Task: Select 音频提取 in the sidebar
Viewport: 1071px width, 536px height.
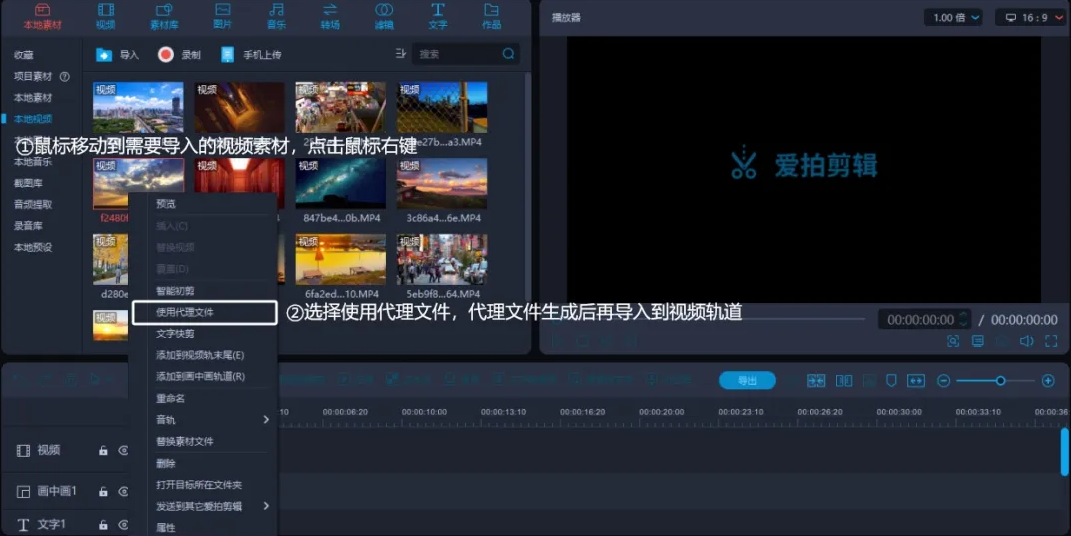Action: [33, 204]
